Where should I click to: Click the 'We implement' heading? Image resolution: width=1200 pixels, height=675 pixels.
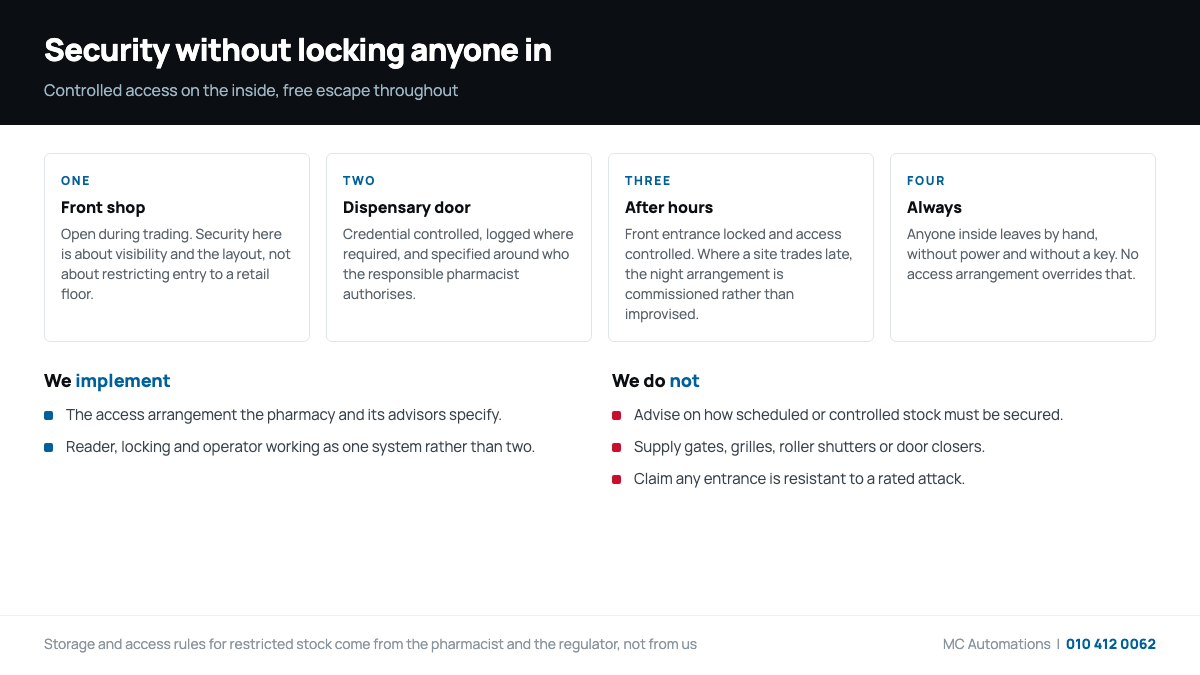(107, 381)
